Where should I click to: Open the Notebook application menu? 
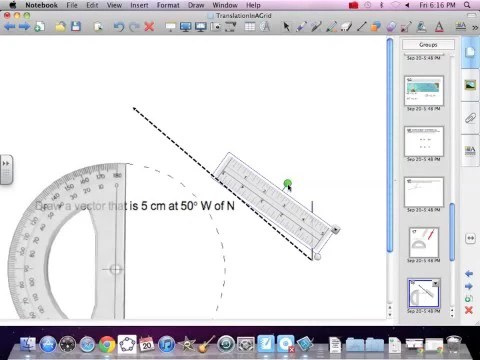pos(41,5)
